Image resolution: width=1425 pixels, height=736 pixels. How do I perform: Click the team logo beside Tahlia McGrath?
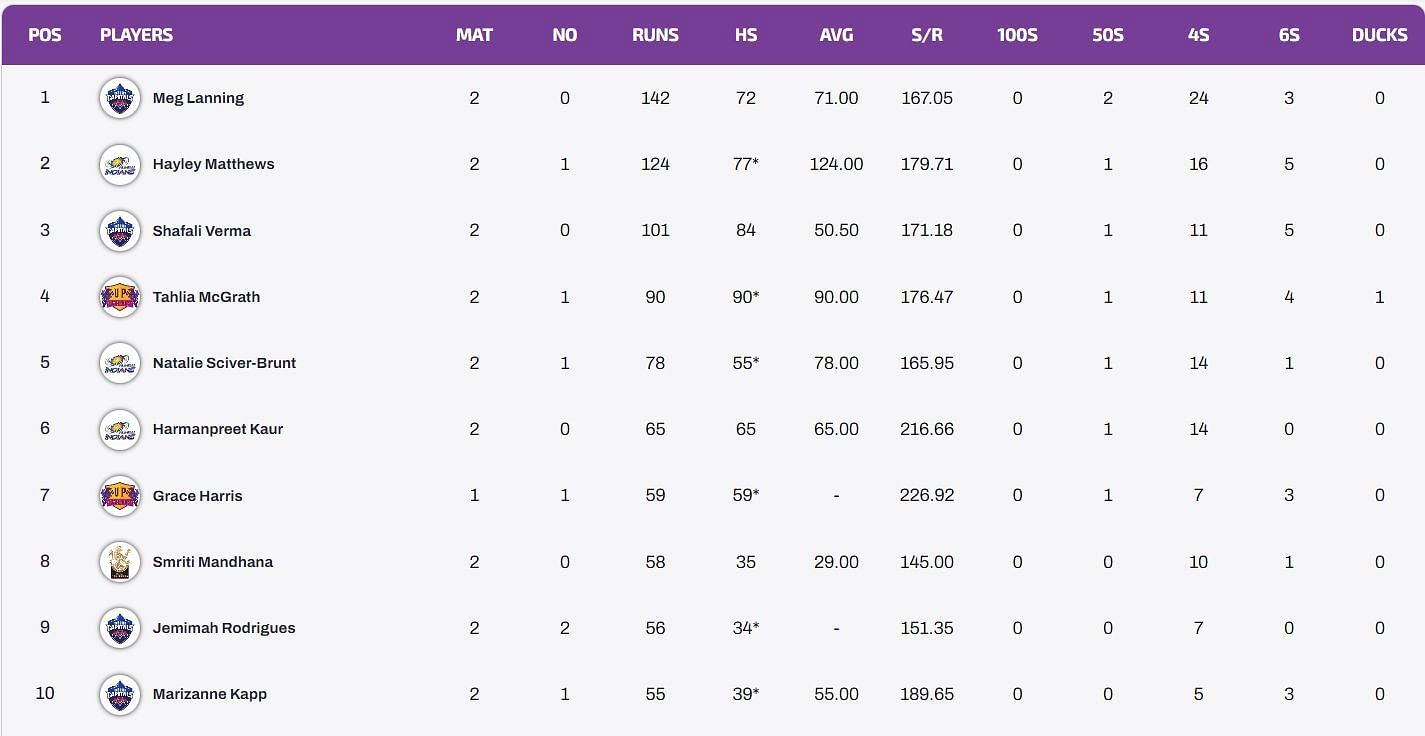pyautogui.click(x=120, y=297)
